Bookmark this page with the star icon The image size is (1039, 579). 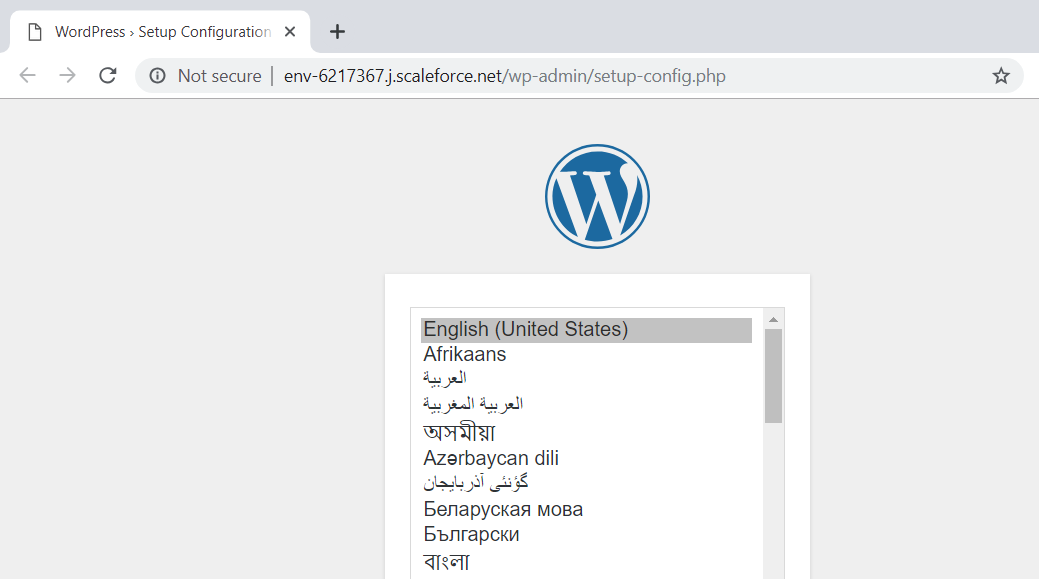coord(1000,76)
